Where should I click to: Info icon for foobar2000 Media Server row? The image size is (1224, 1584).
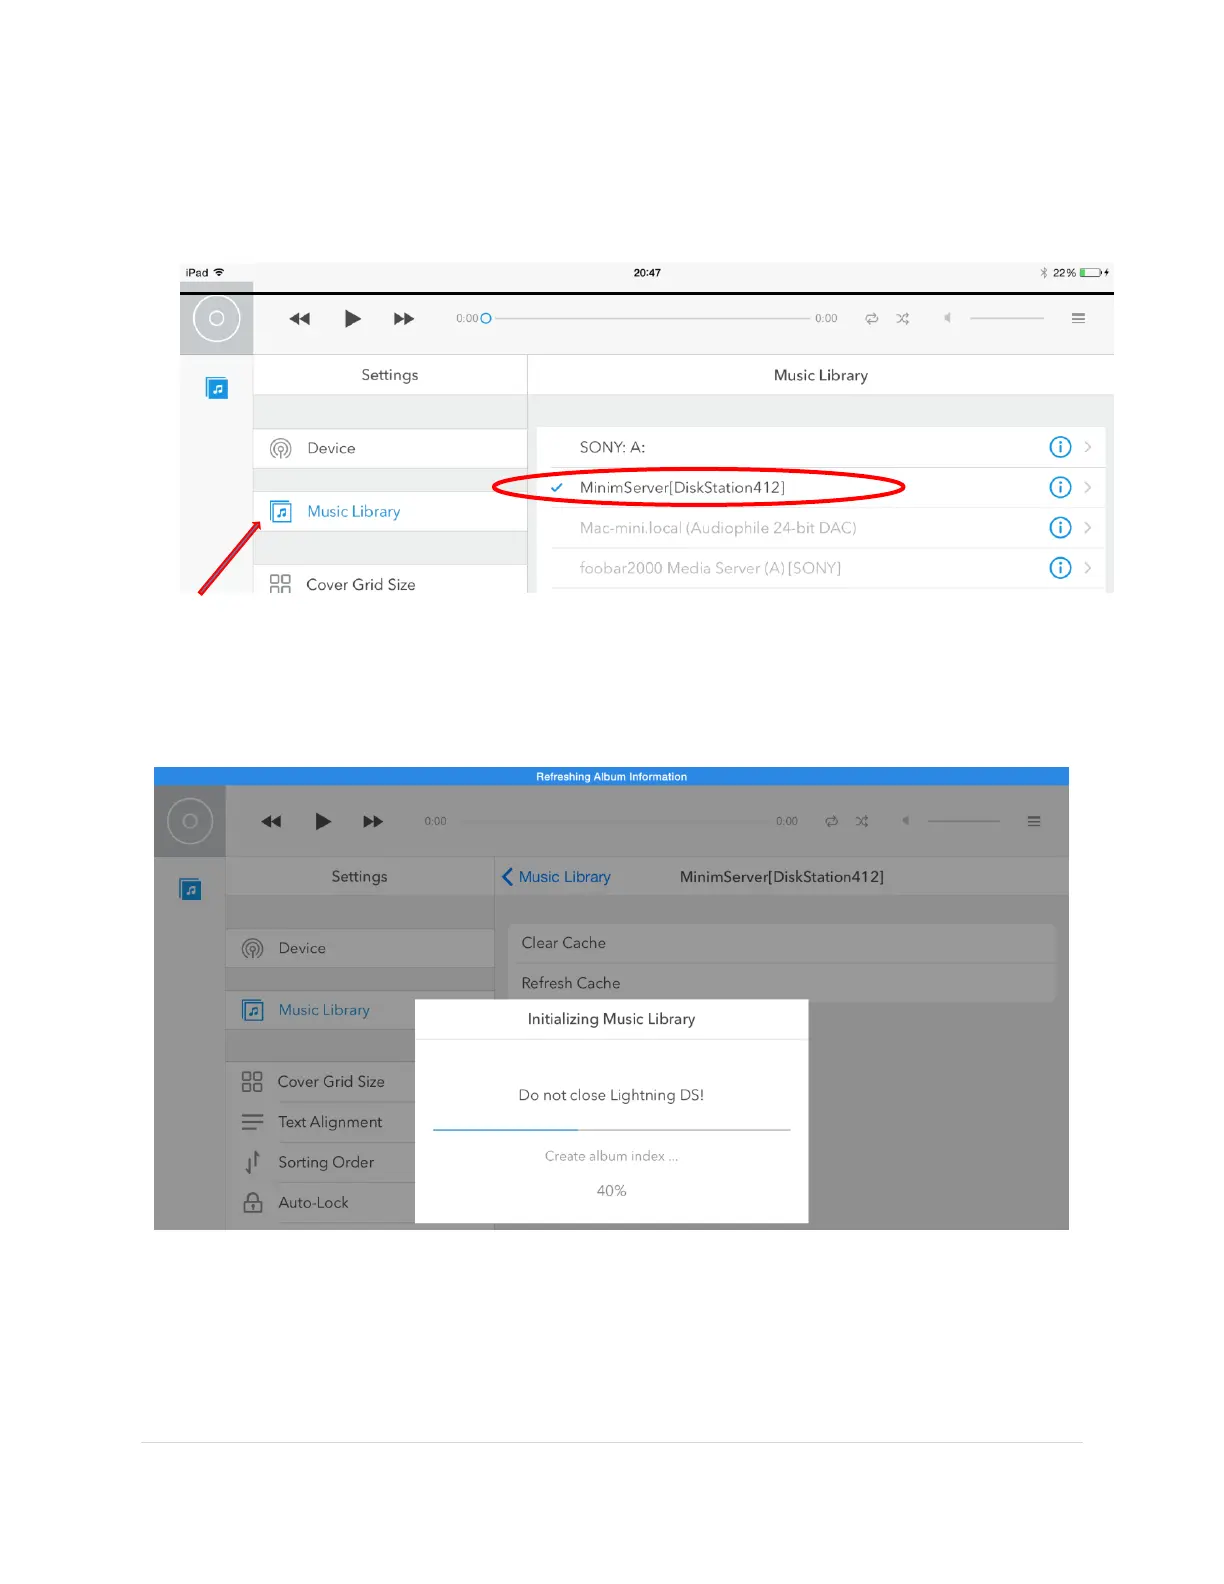pos(1060,568)
